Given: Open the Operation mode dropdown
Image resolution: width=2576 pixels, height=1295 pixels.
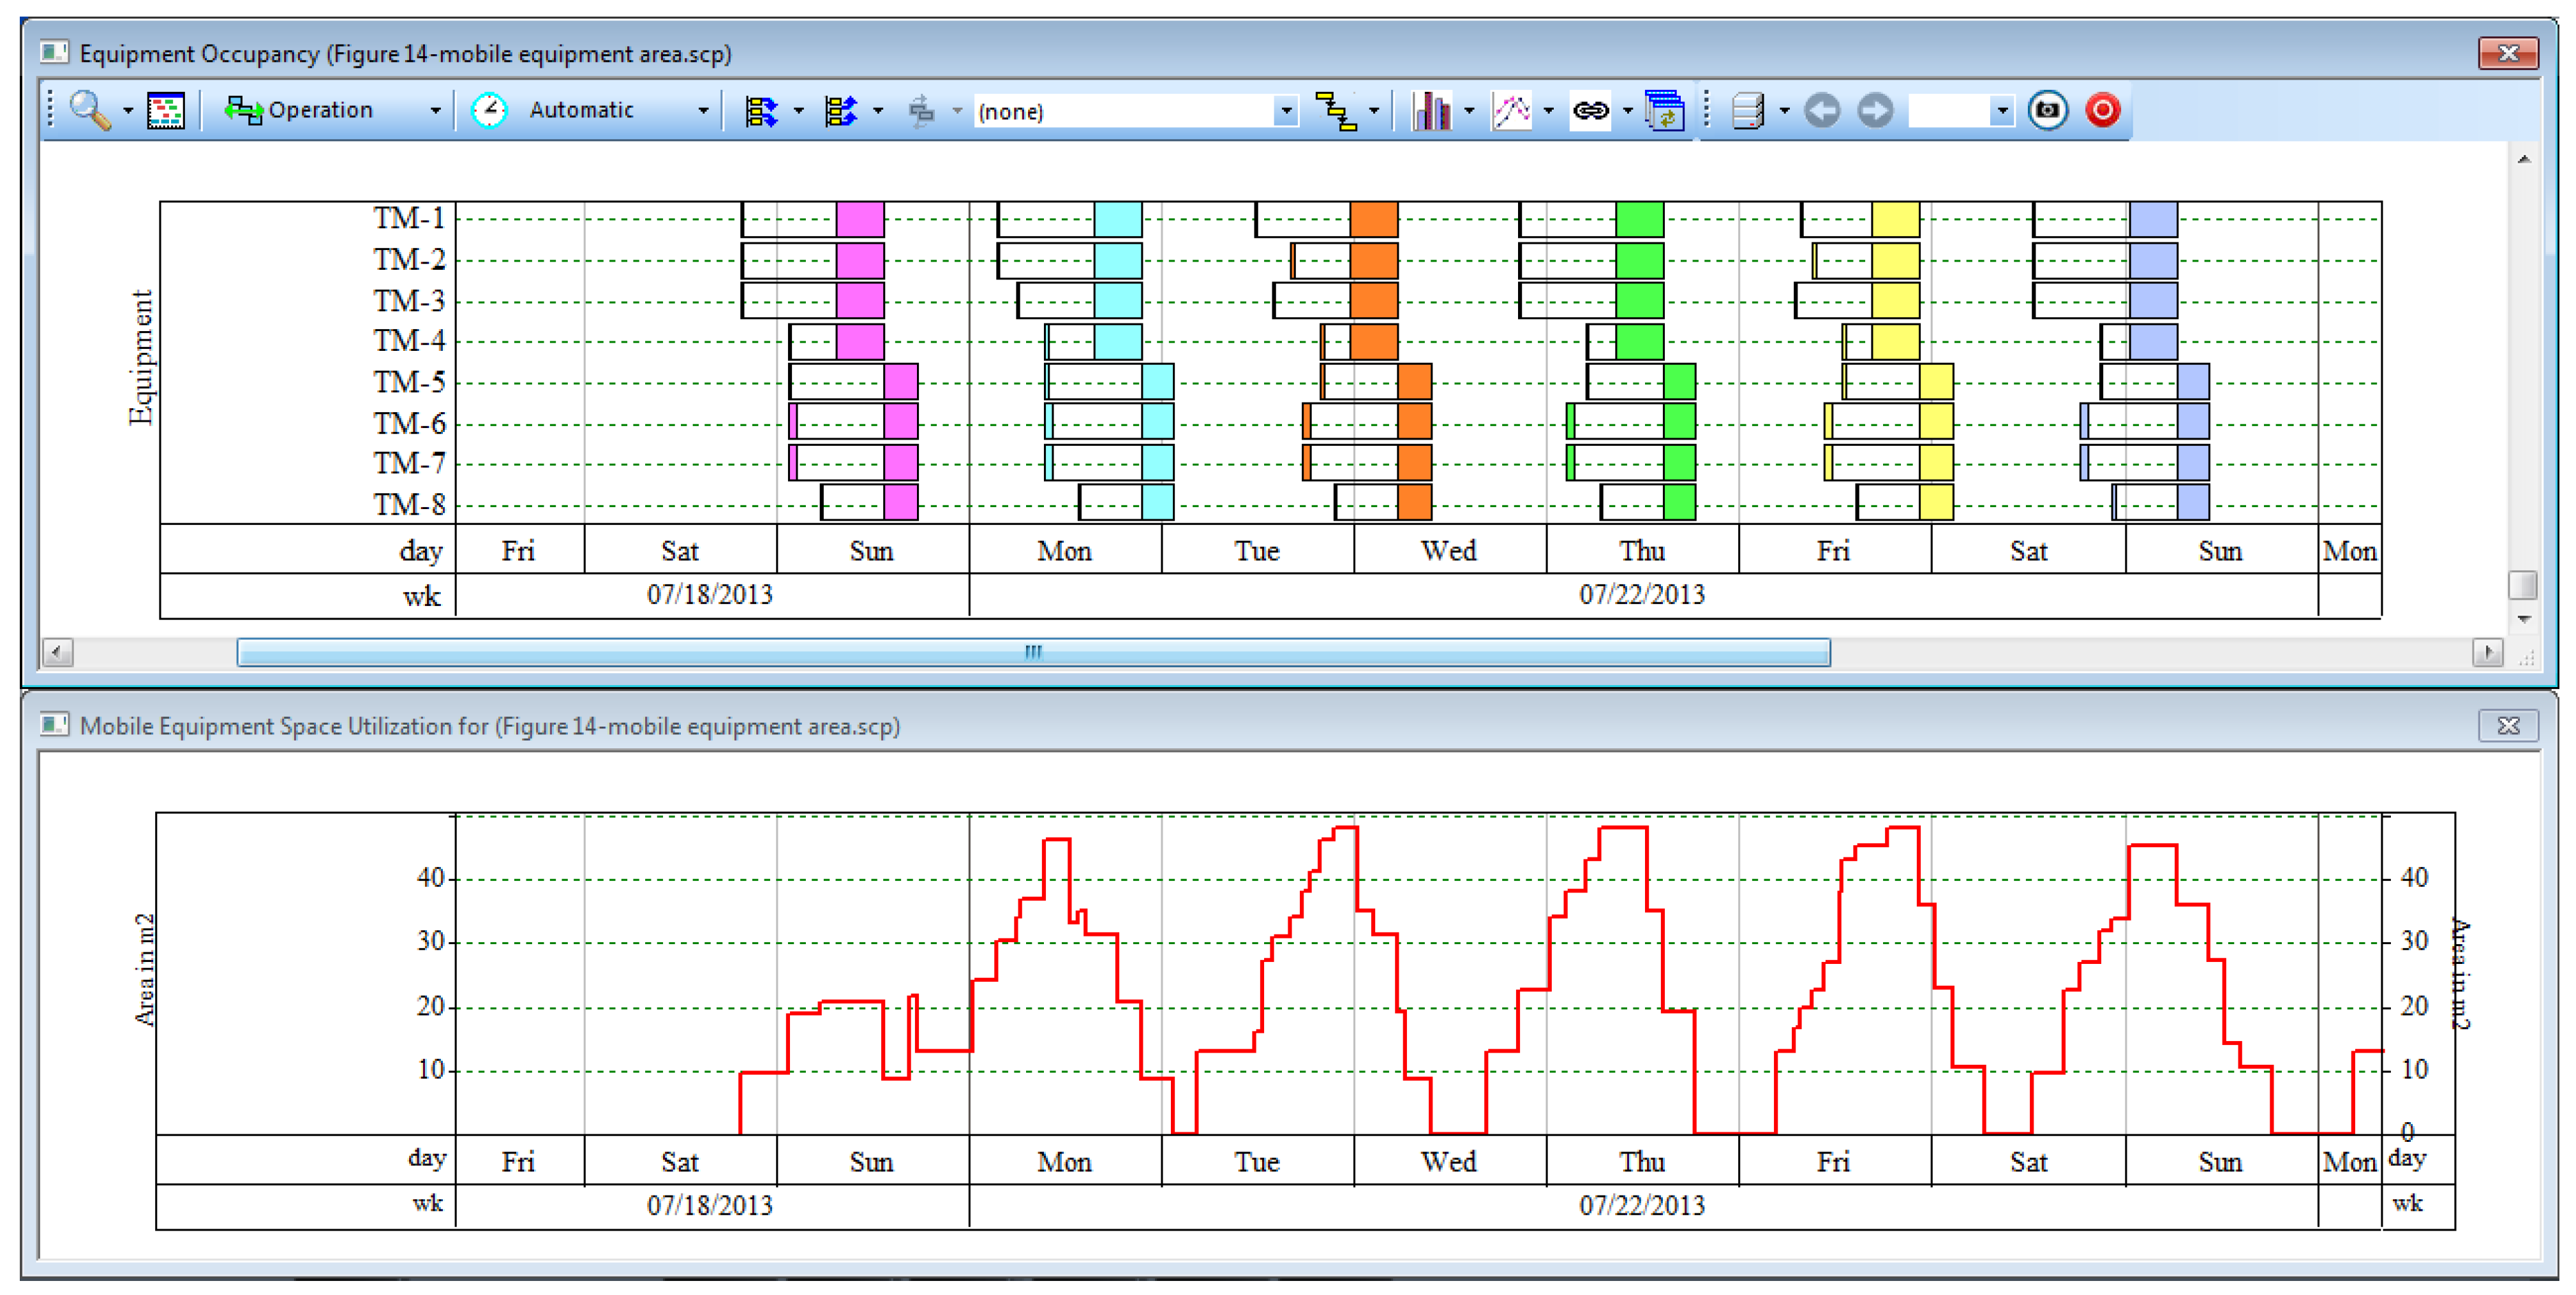Looking at the screenshot, I should click(435, 111).
